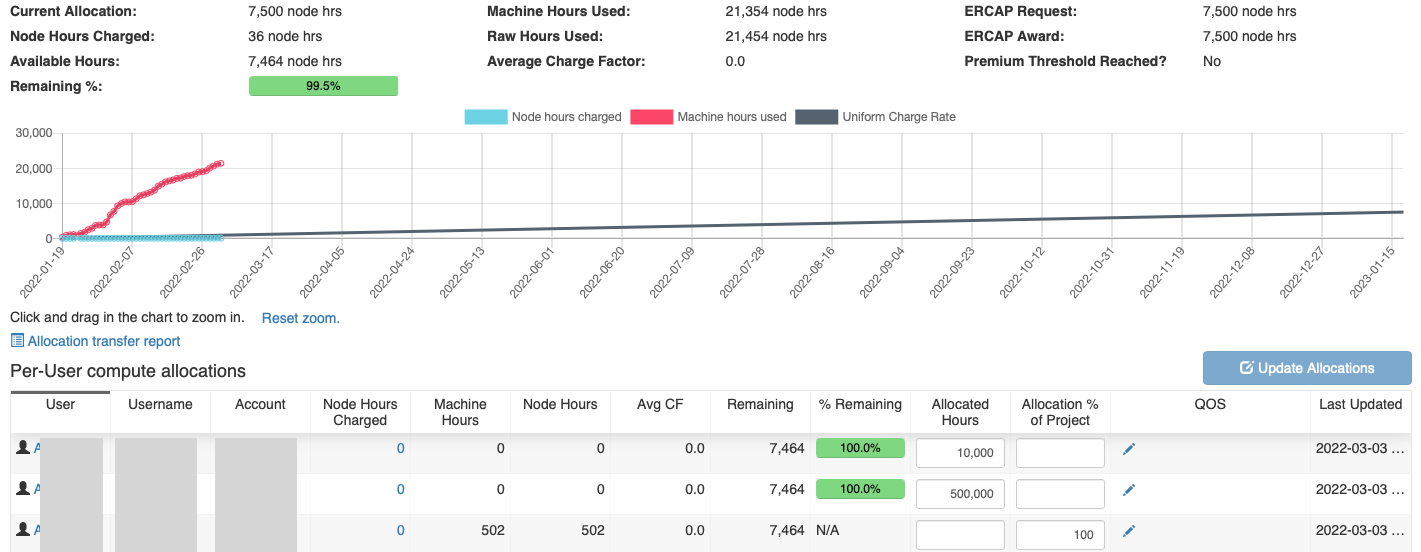Screen dimensions: 1421x552
Task: Sort table by the User column header
Action: pyautogui.click(x=60, y=405)
